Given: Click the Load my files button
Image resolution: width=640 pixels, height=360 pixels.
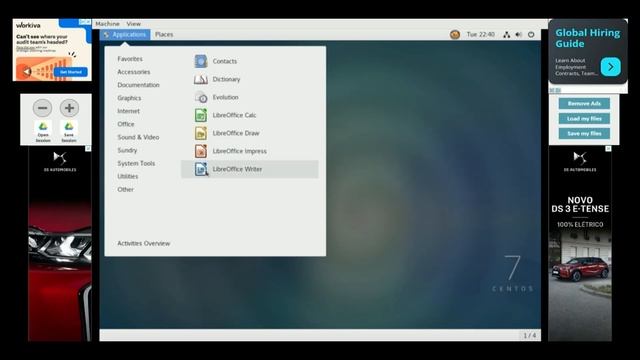Looking at the screenshot, I should pyautogui.click(x=584, y=119).
